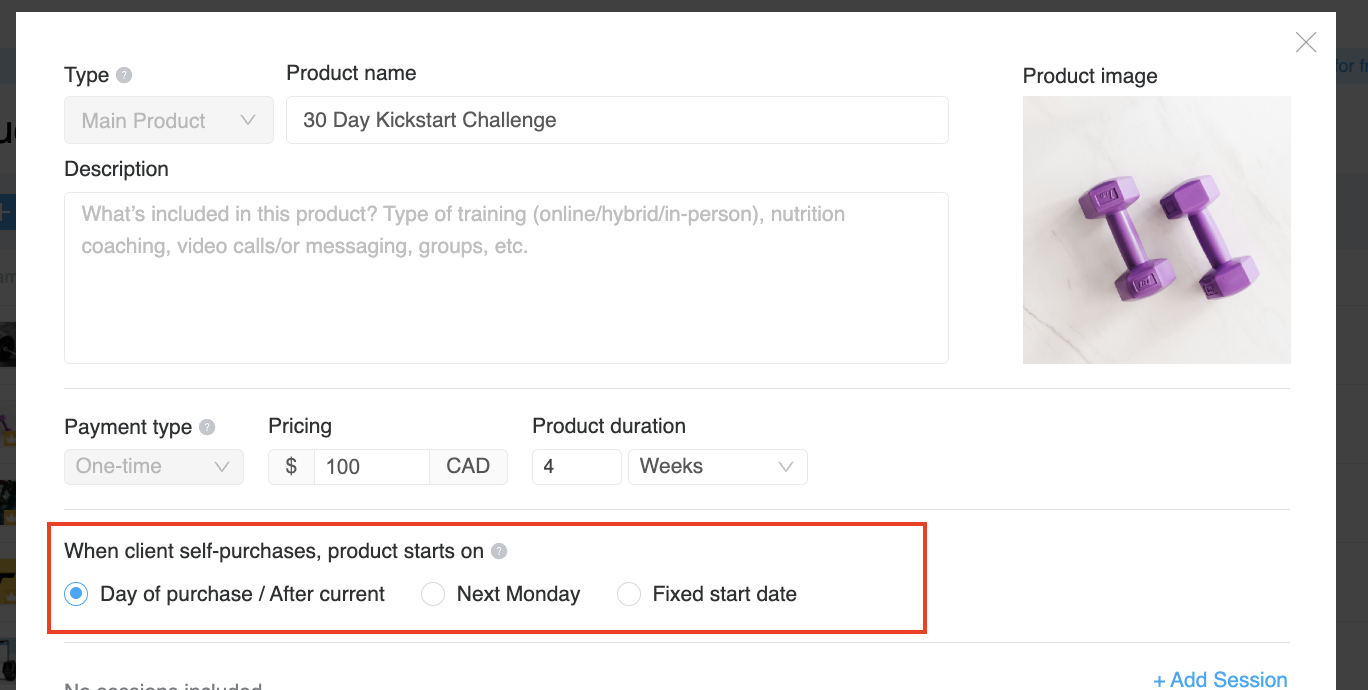The width and height of the screenshot is (1368, 690).
Task: Click the help icon next to Type
Action: click(124, 75)
